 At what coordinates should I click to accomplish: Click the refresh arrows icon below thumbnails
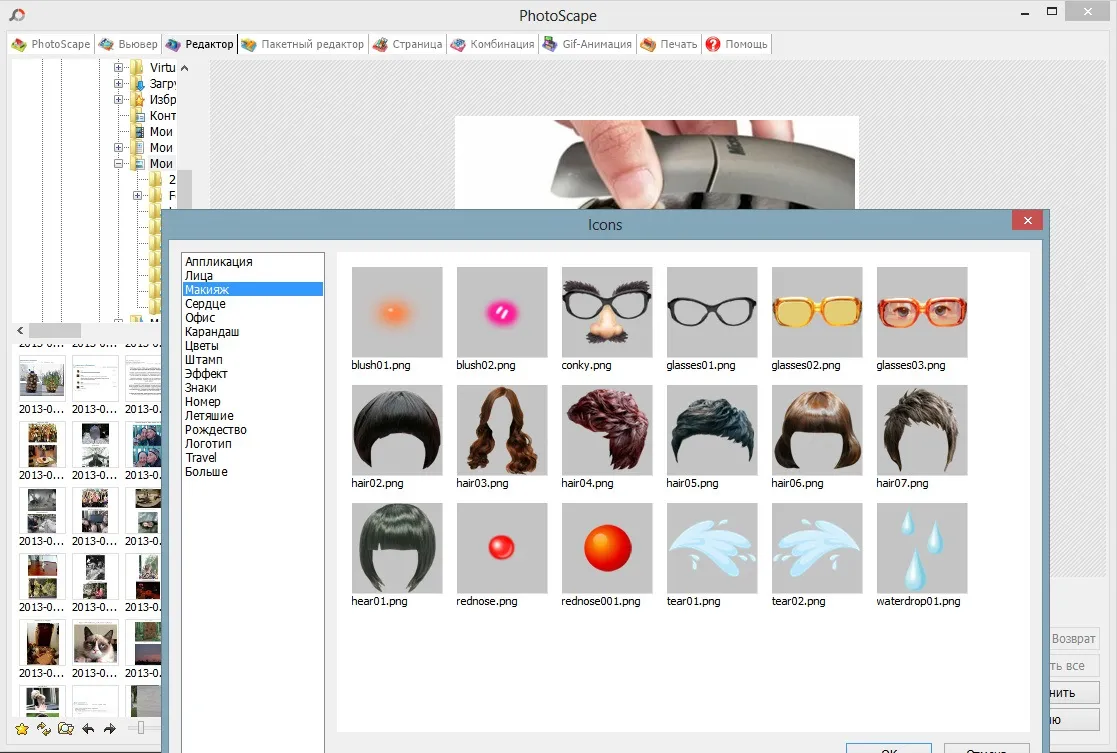pos(44,729)
